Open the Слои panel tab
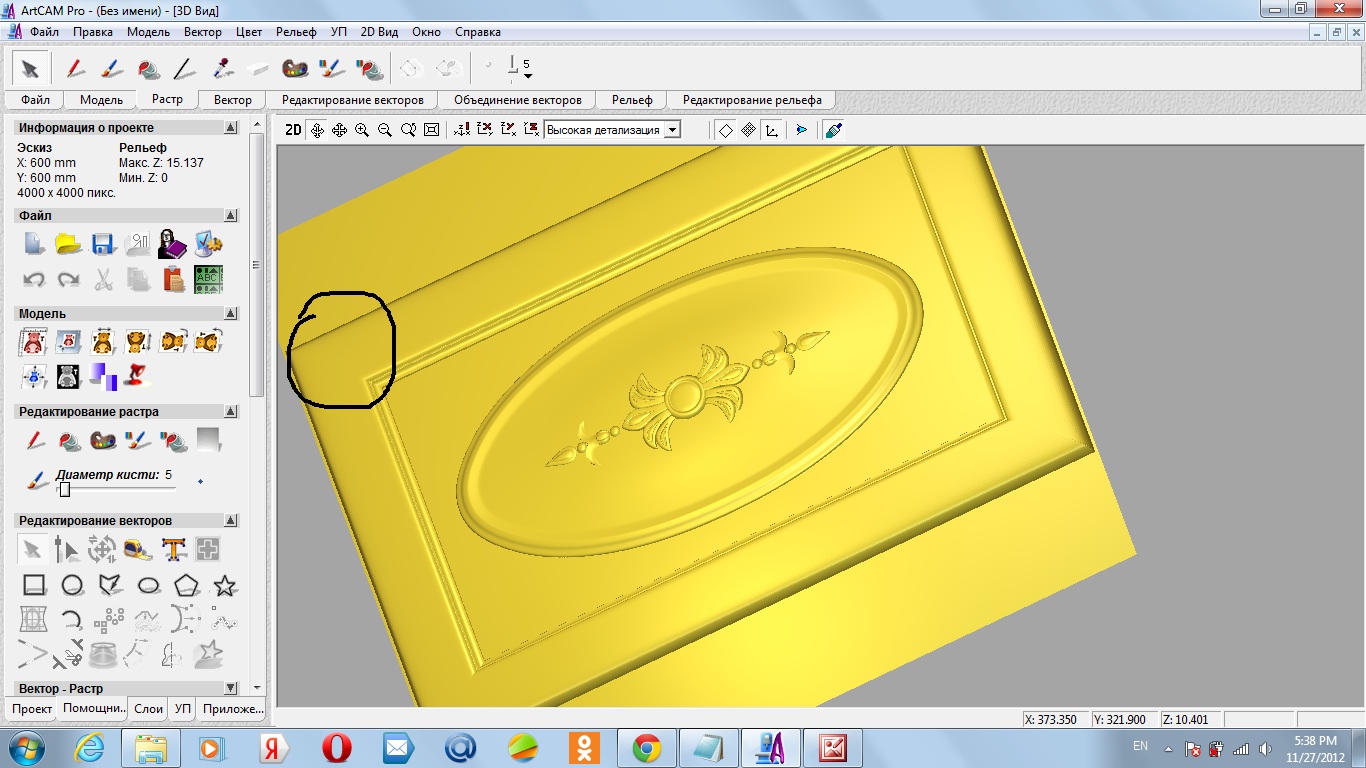This screenshot has height=768, width=1366. [x=149, y=709]
